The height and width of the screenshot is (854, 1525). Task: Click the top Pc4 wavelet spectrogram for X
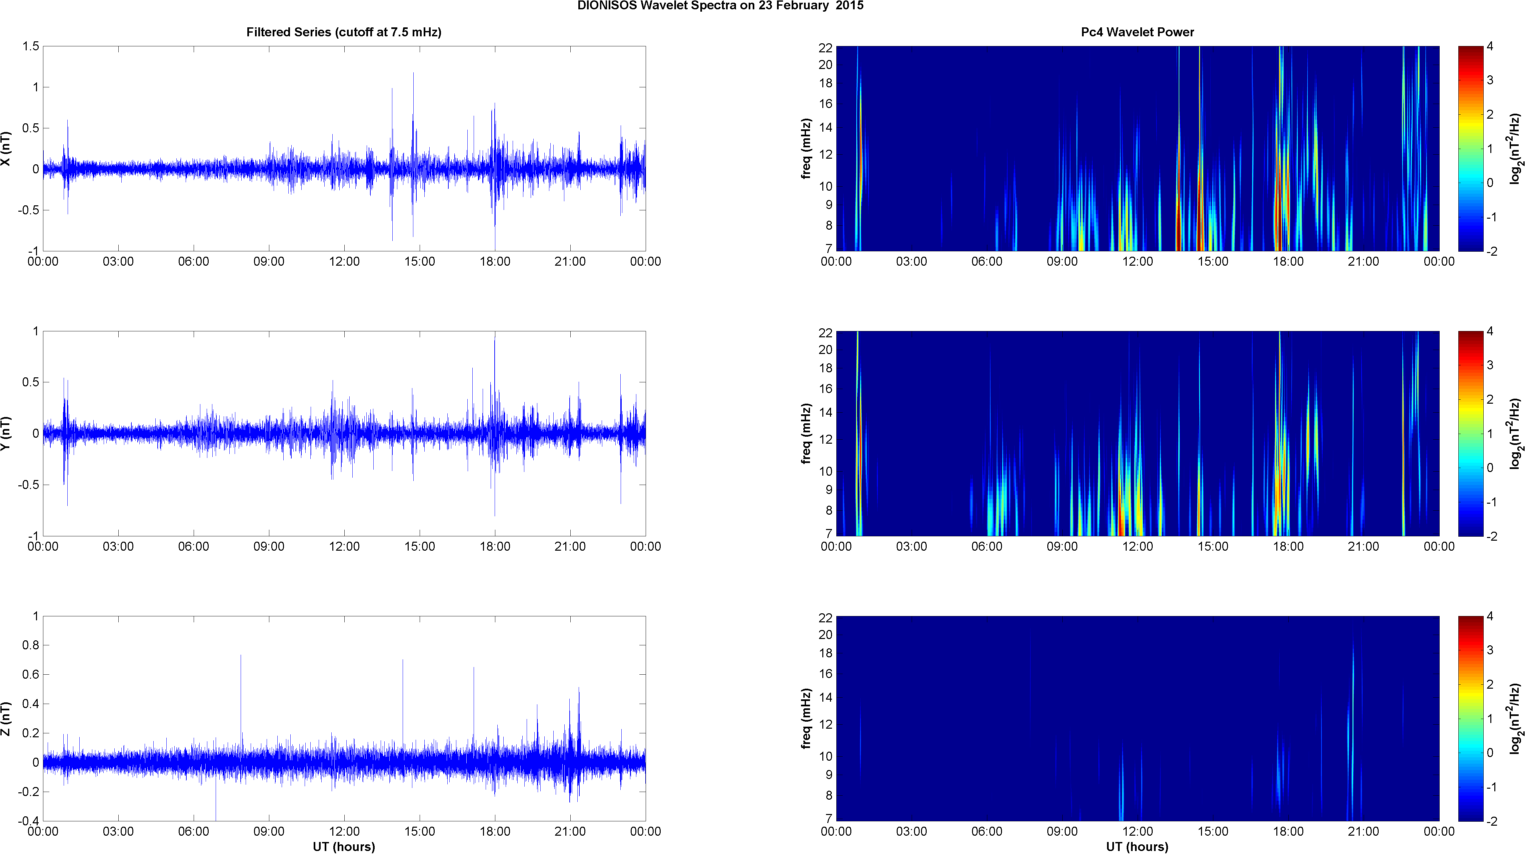pyautogui.click(x=1137, y=148)
